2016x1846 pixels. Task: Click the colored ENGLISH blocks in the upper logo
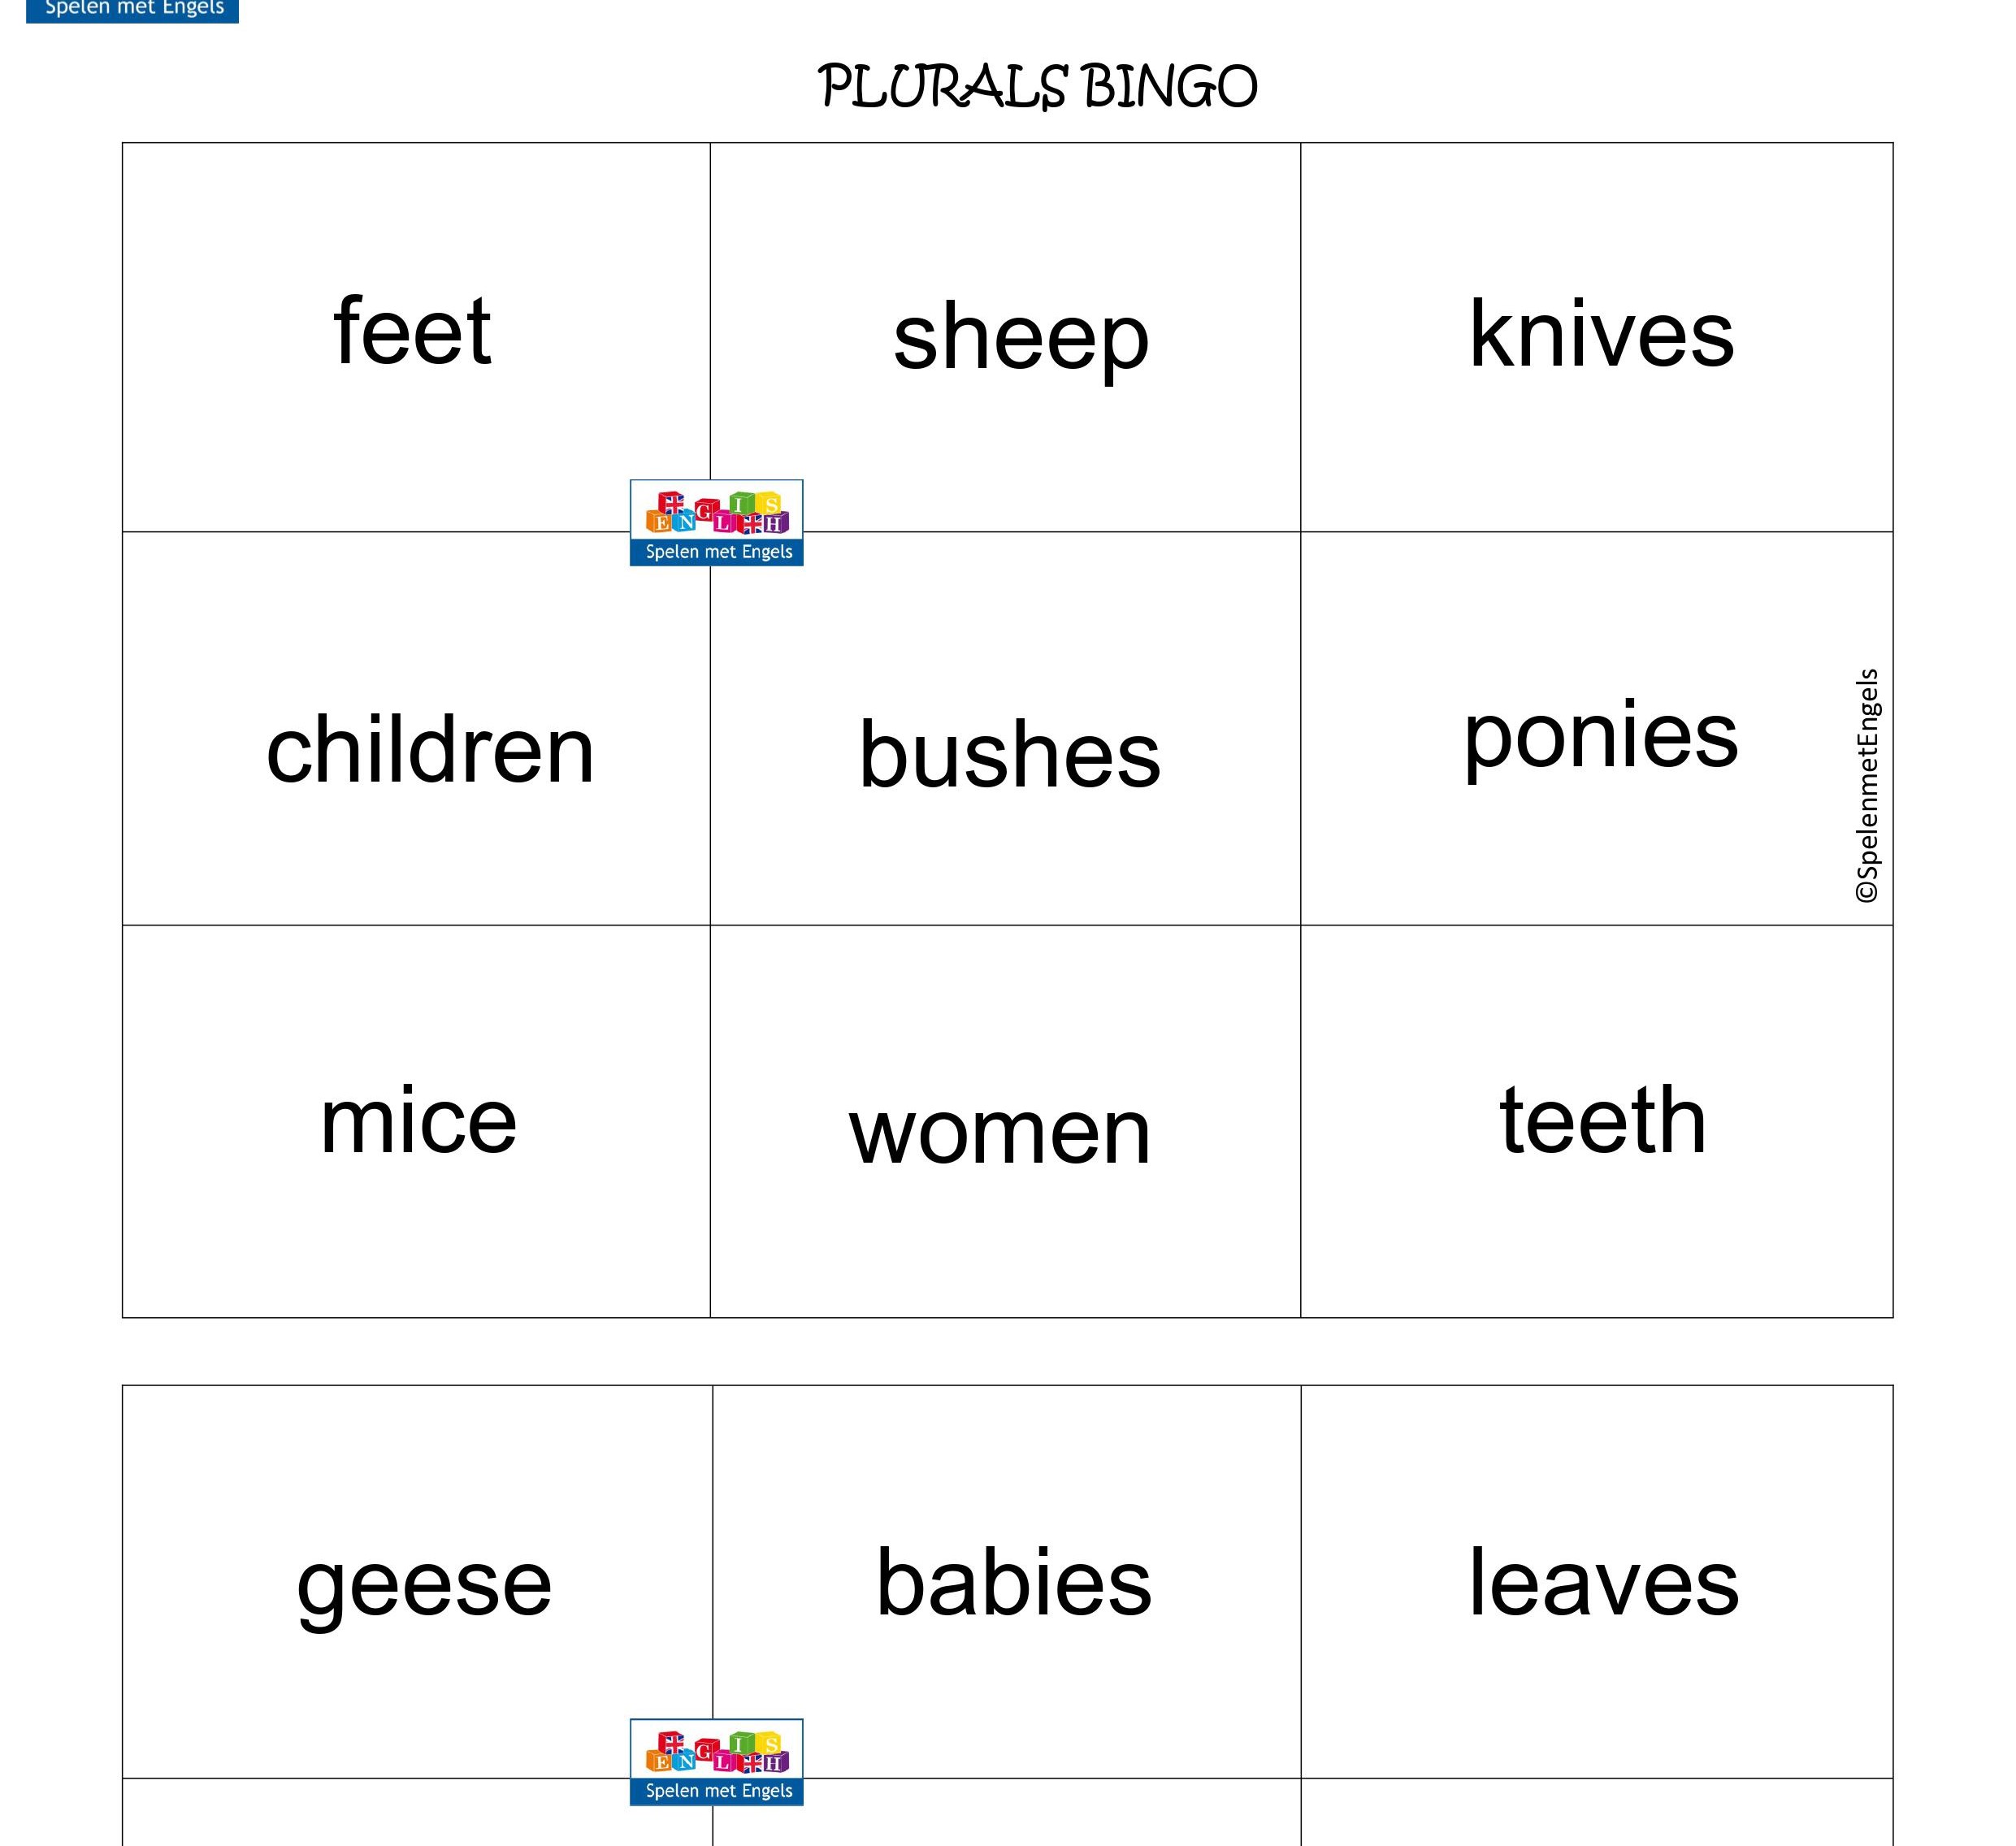pos(716,512)
